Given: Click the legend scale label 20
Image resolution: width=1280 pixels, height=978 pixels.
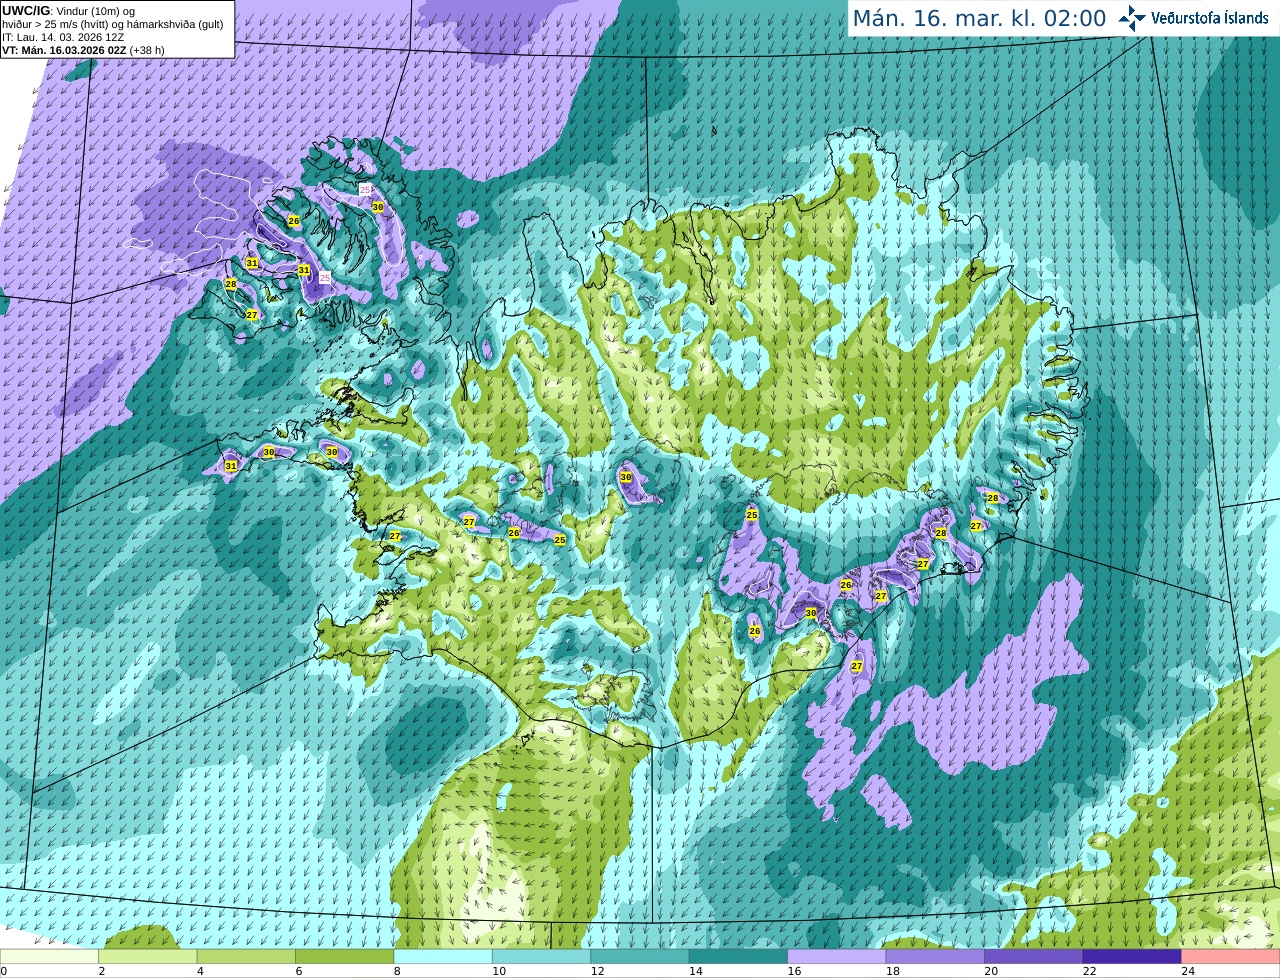Looking at the screenshot, I should (x=991, y=971).
